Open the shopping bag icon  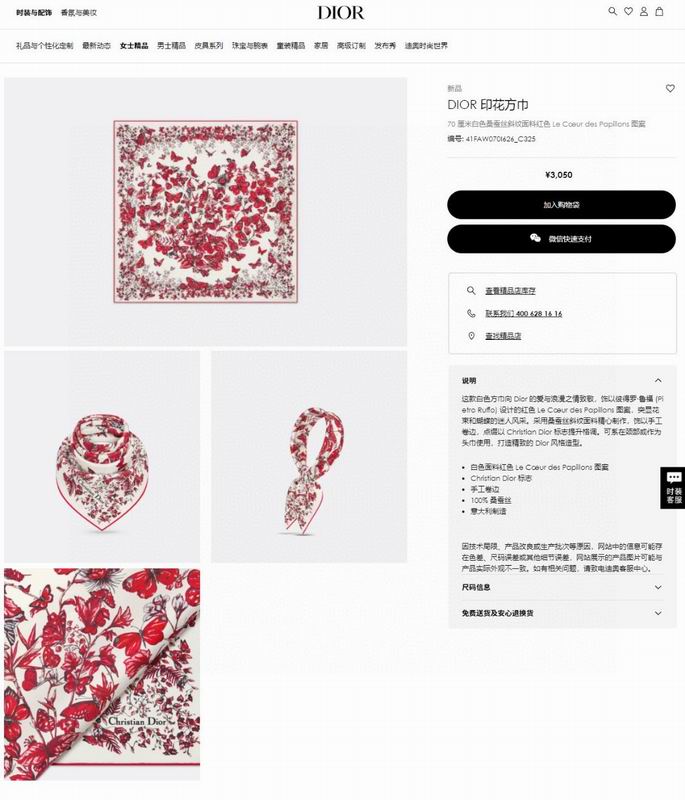[x=659, y=11]
